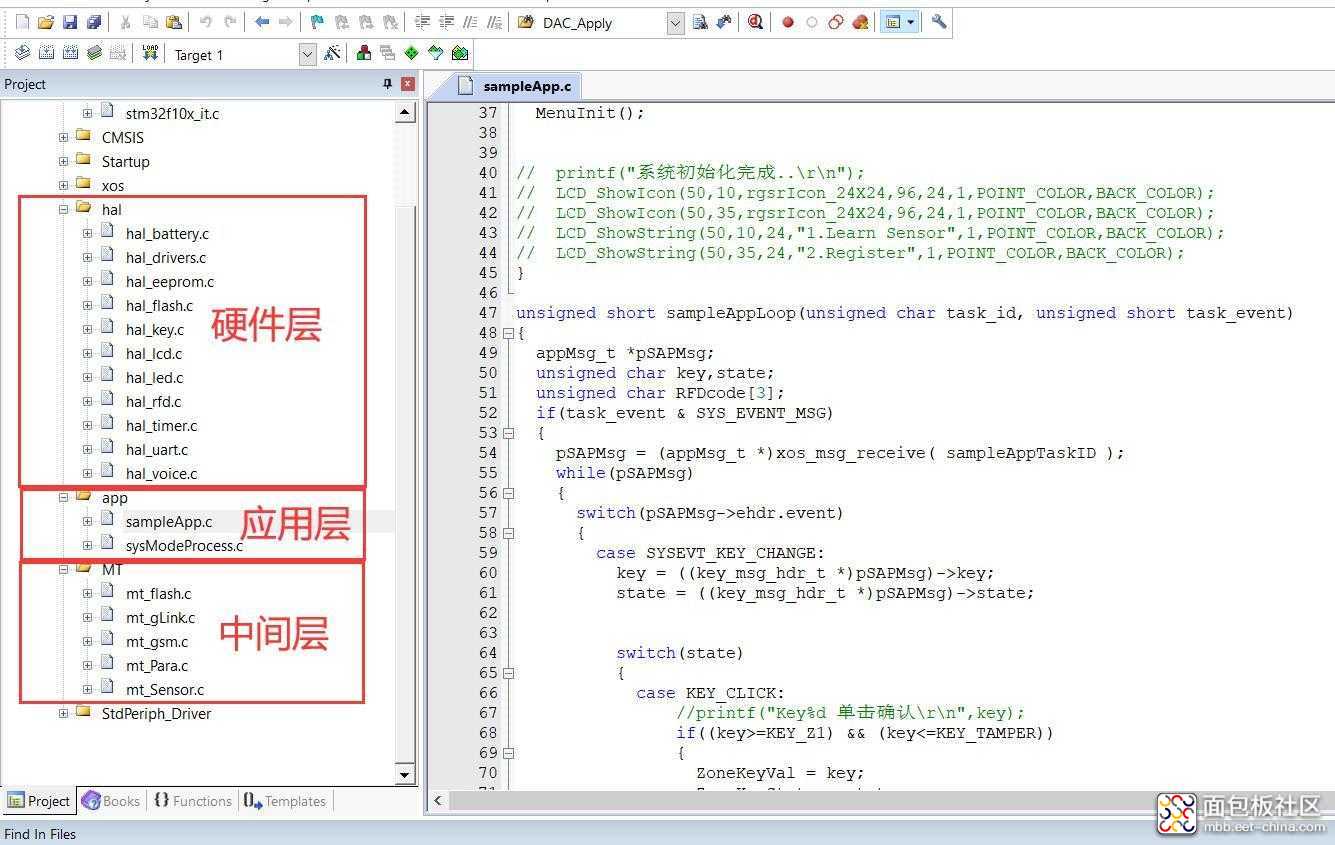This screenshot has height=845, width=1335.
Task: Click the Translate current file icon
Action: [22, 53]
